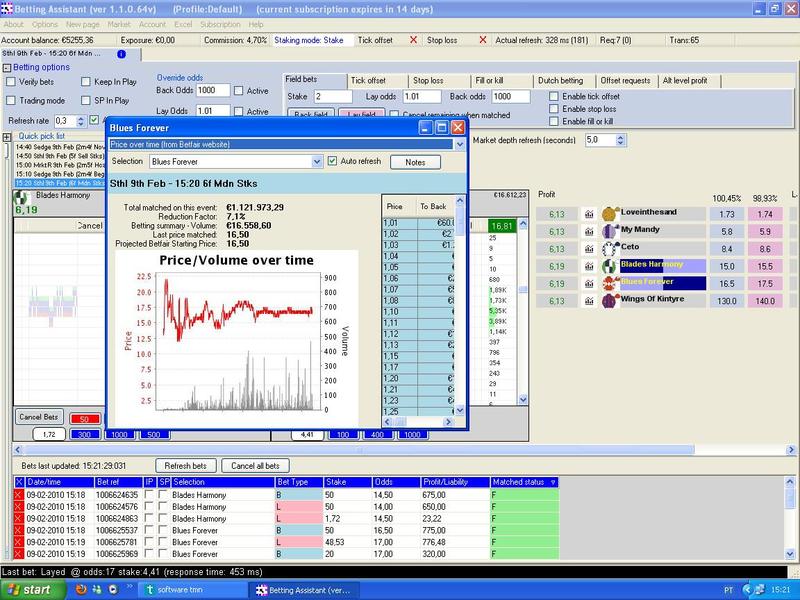Click the Windows Start button
The image size is (800, 600).
(x=34, y=590)
